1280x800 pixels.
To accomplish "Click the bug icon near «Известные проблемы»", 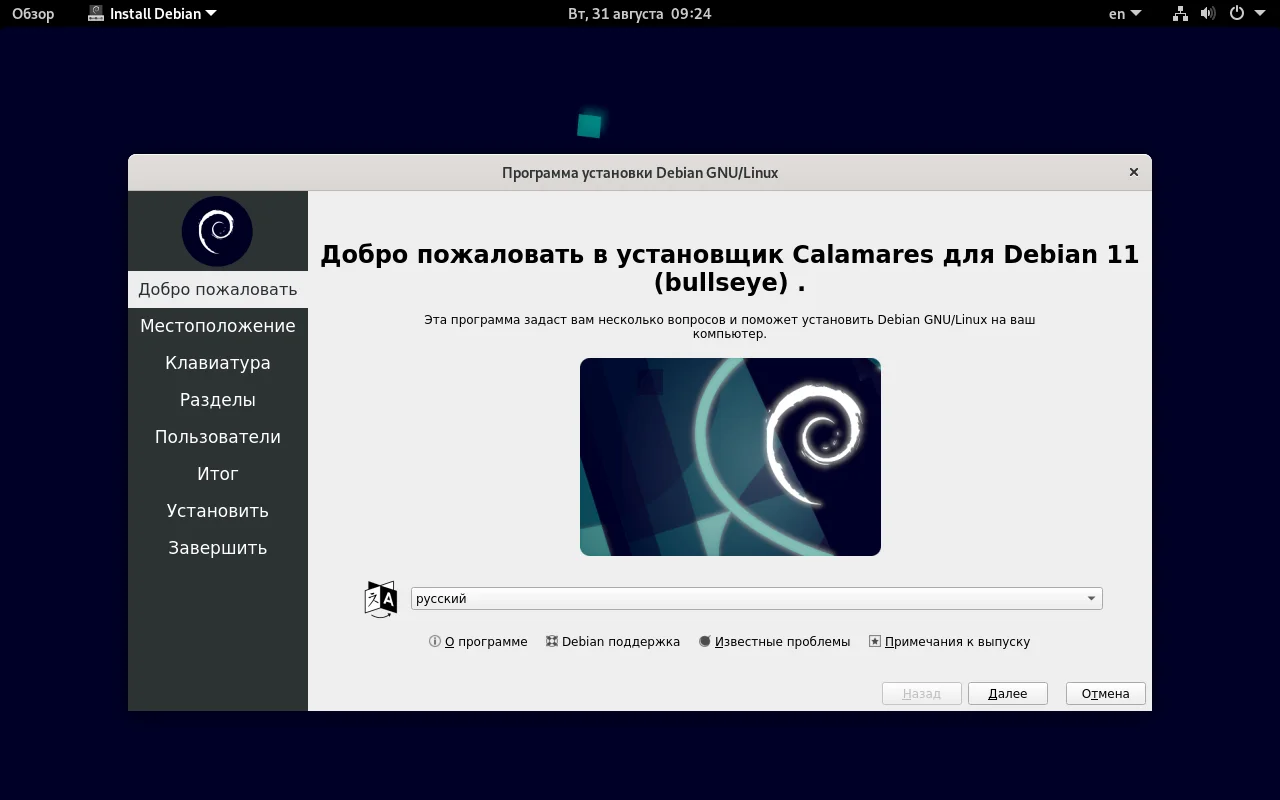I will pyautogui.click(x=703, y=641).
